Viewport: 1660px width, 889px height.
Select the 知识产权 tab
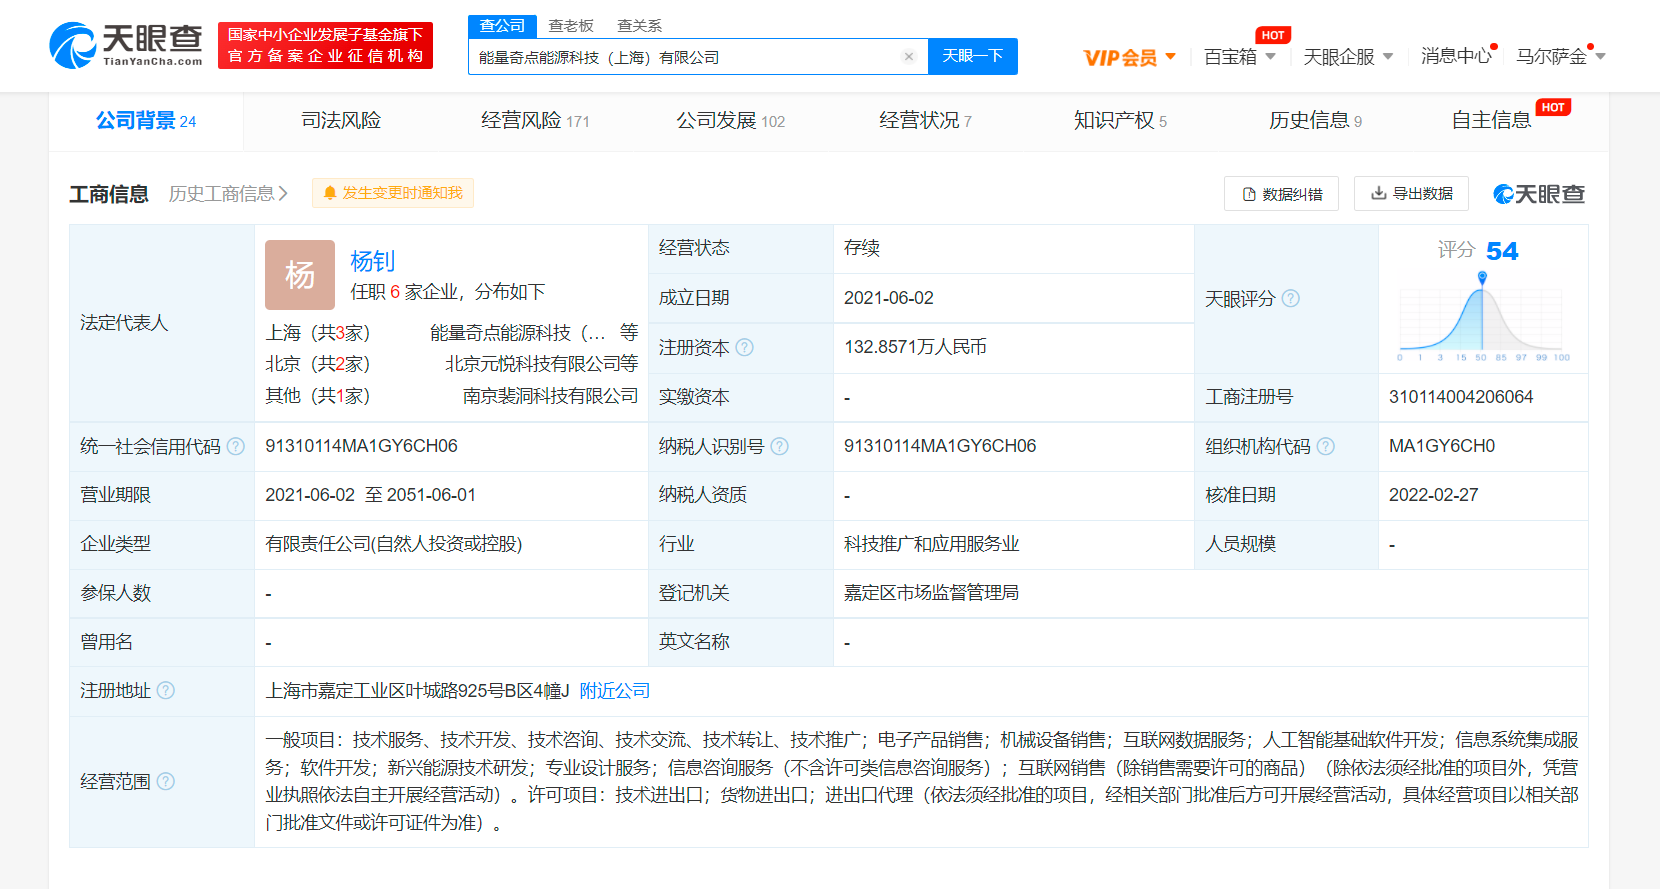coord(1120,121)
